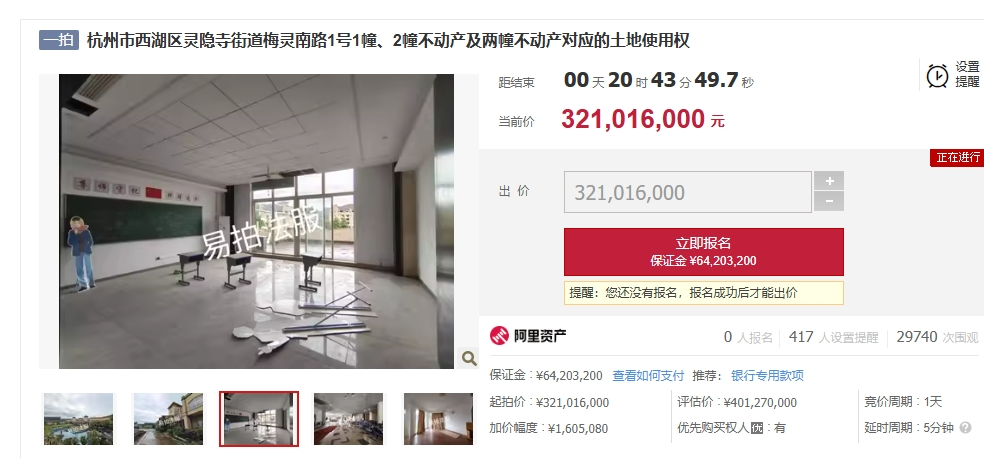
Task: Click the magnifier icon on main photo
Action: [x=469, y=358]
